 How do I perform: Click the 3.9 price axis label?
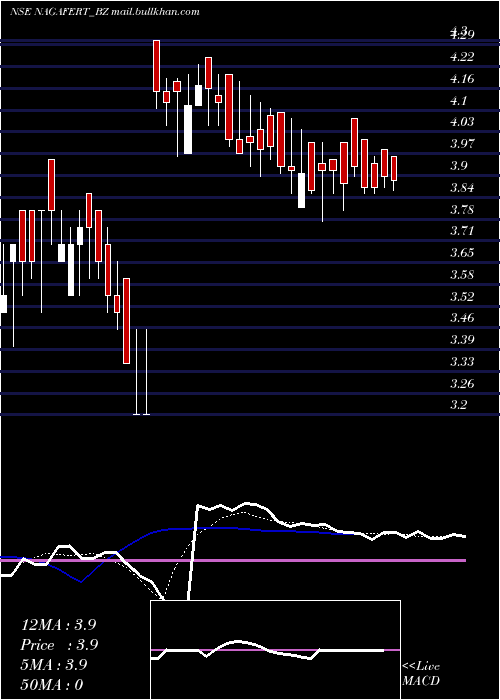(458, 166)
